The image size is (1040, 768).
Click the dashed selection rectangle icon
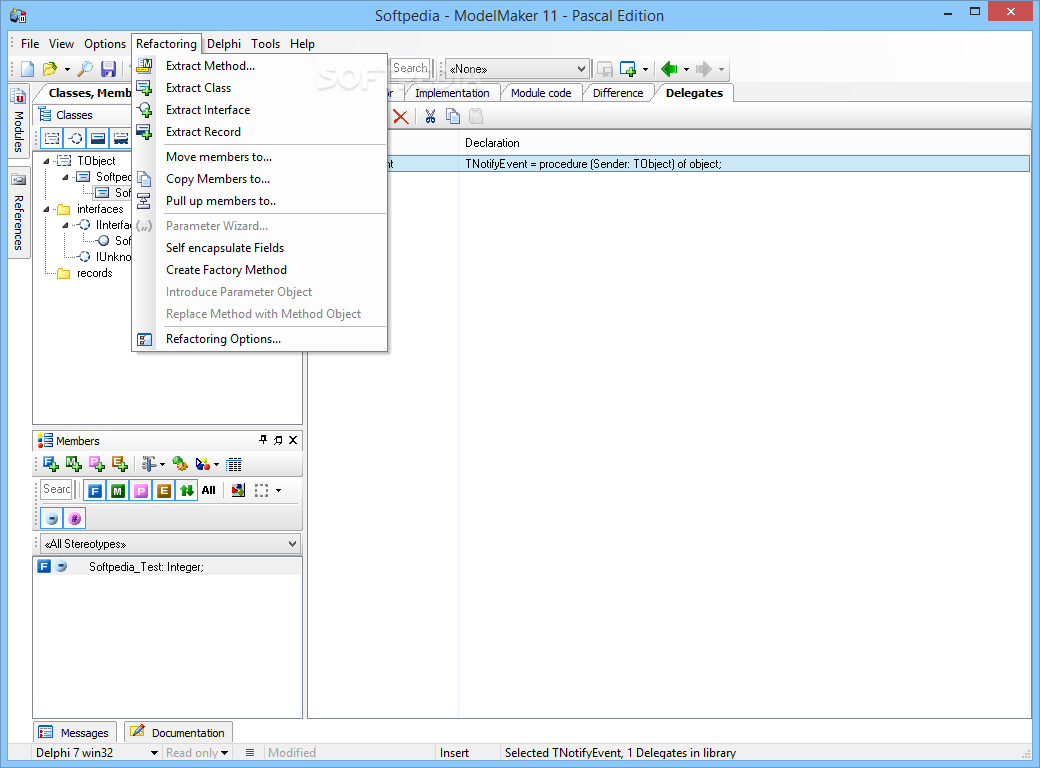pyautogui.click(x=261, y=490)
